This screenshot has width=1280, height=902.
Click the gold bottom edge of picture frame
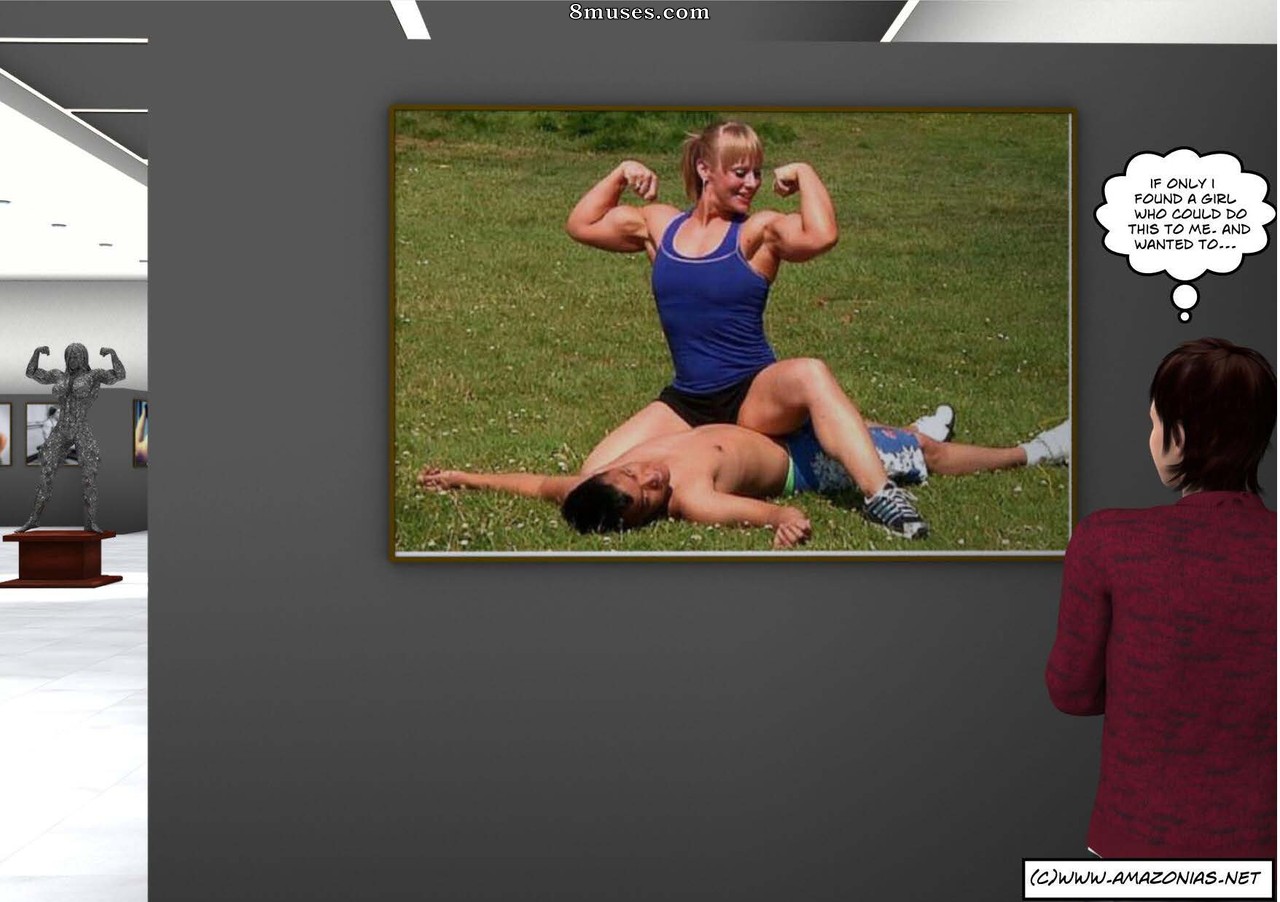click(x=730, y=556)
